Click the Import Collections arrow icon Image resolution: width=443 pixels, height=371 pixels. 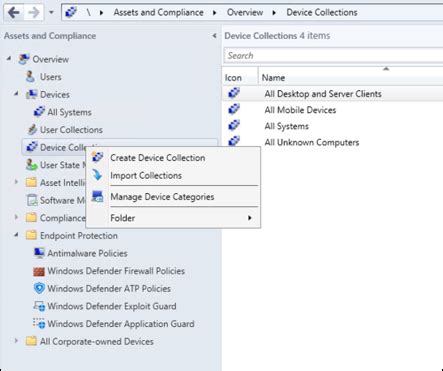pyautogui.click(x=97, y=175)
